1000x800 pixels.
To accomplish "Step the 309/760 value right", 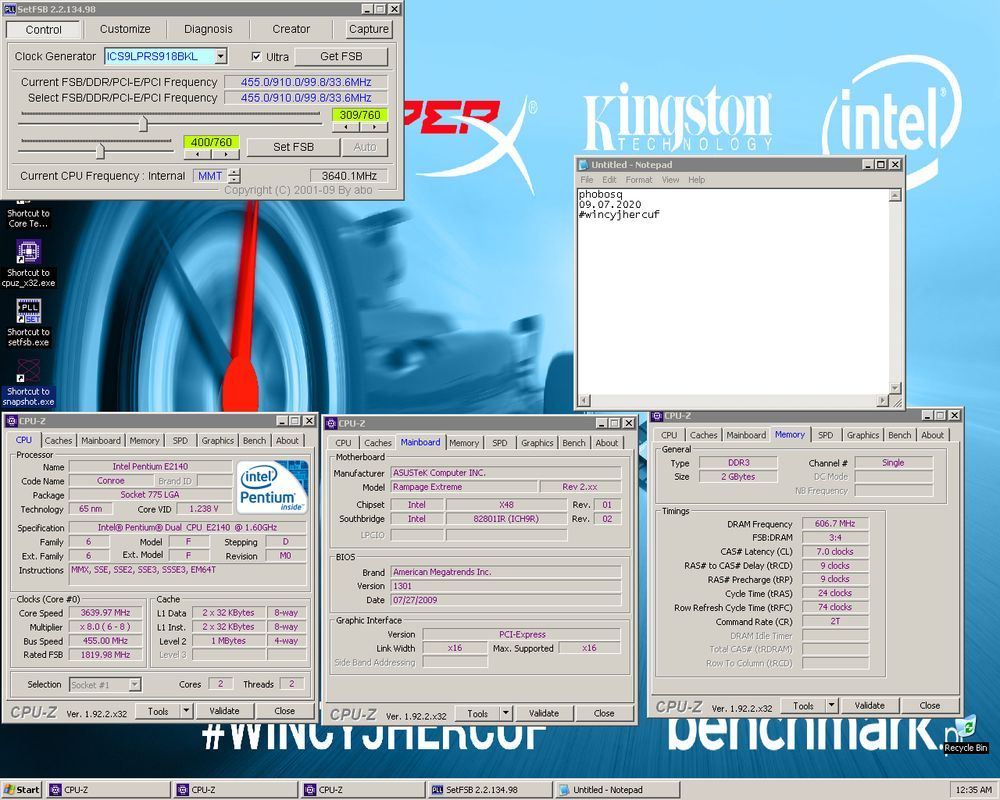I will [374, 127].
